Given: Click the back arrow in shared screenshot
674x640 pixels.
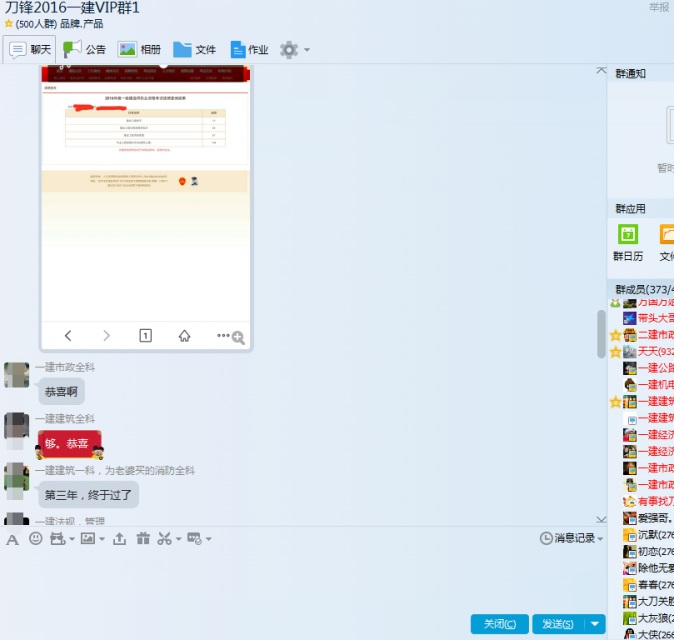Looking at the screenshot, I should [68, 336].
